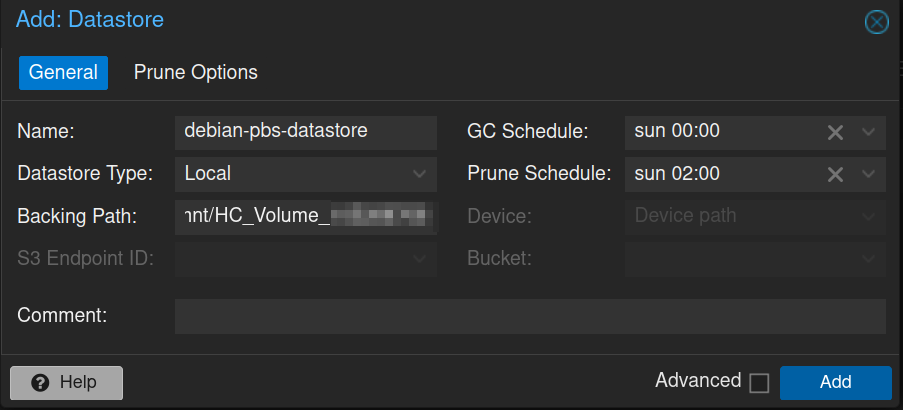The width and height of the screenshot is (903, 410).
Task: Select the General tab
Action: click(x=63, y=72)
